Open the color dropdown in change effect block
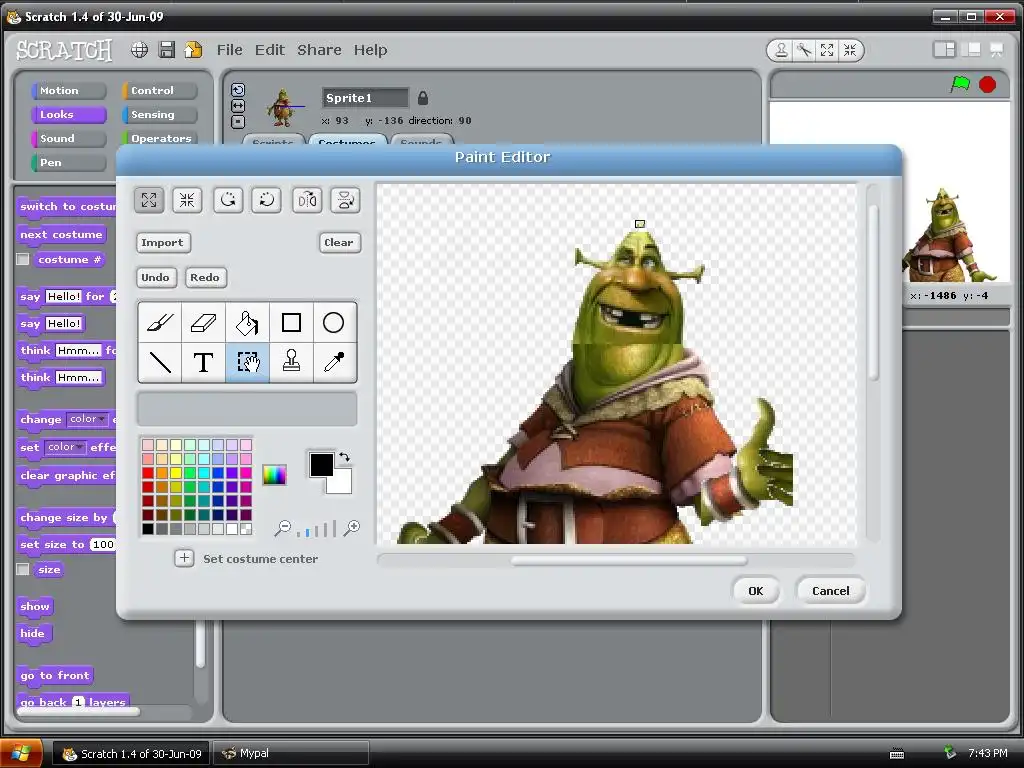 click(88, 419)
